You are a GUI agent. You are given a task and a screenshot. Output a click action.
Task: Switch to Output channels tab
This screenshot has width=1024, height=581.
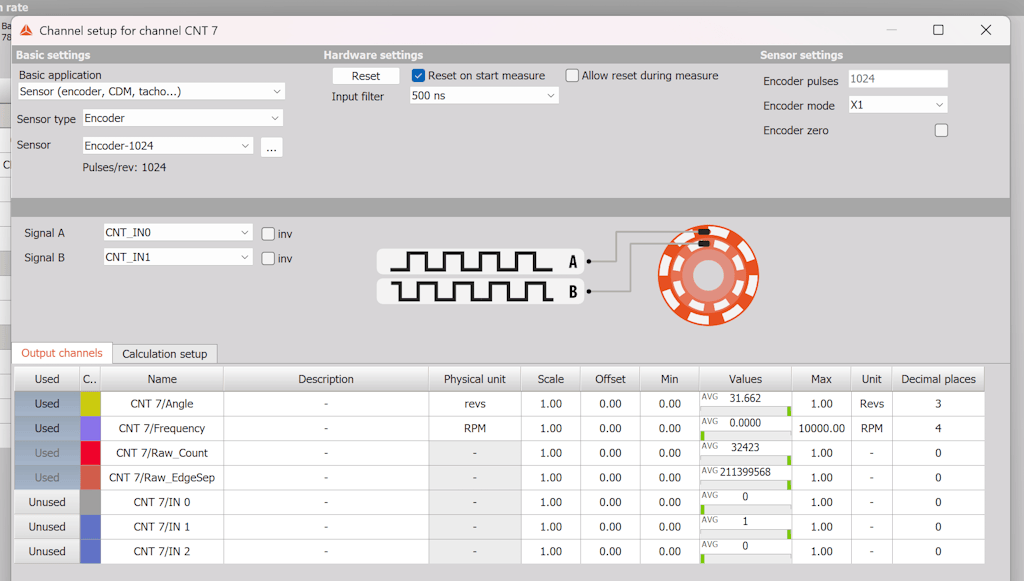(62, 353)
